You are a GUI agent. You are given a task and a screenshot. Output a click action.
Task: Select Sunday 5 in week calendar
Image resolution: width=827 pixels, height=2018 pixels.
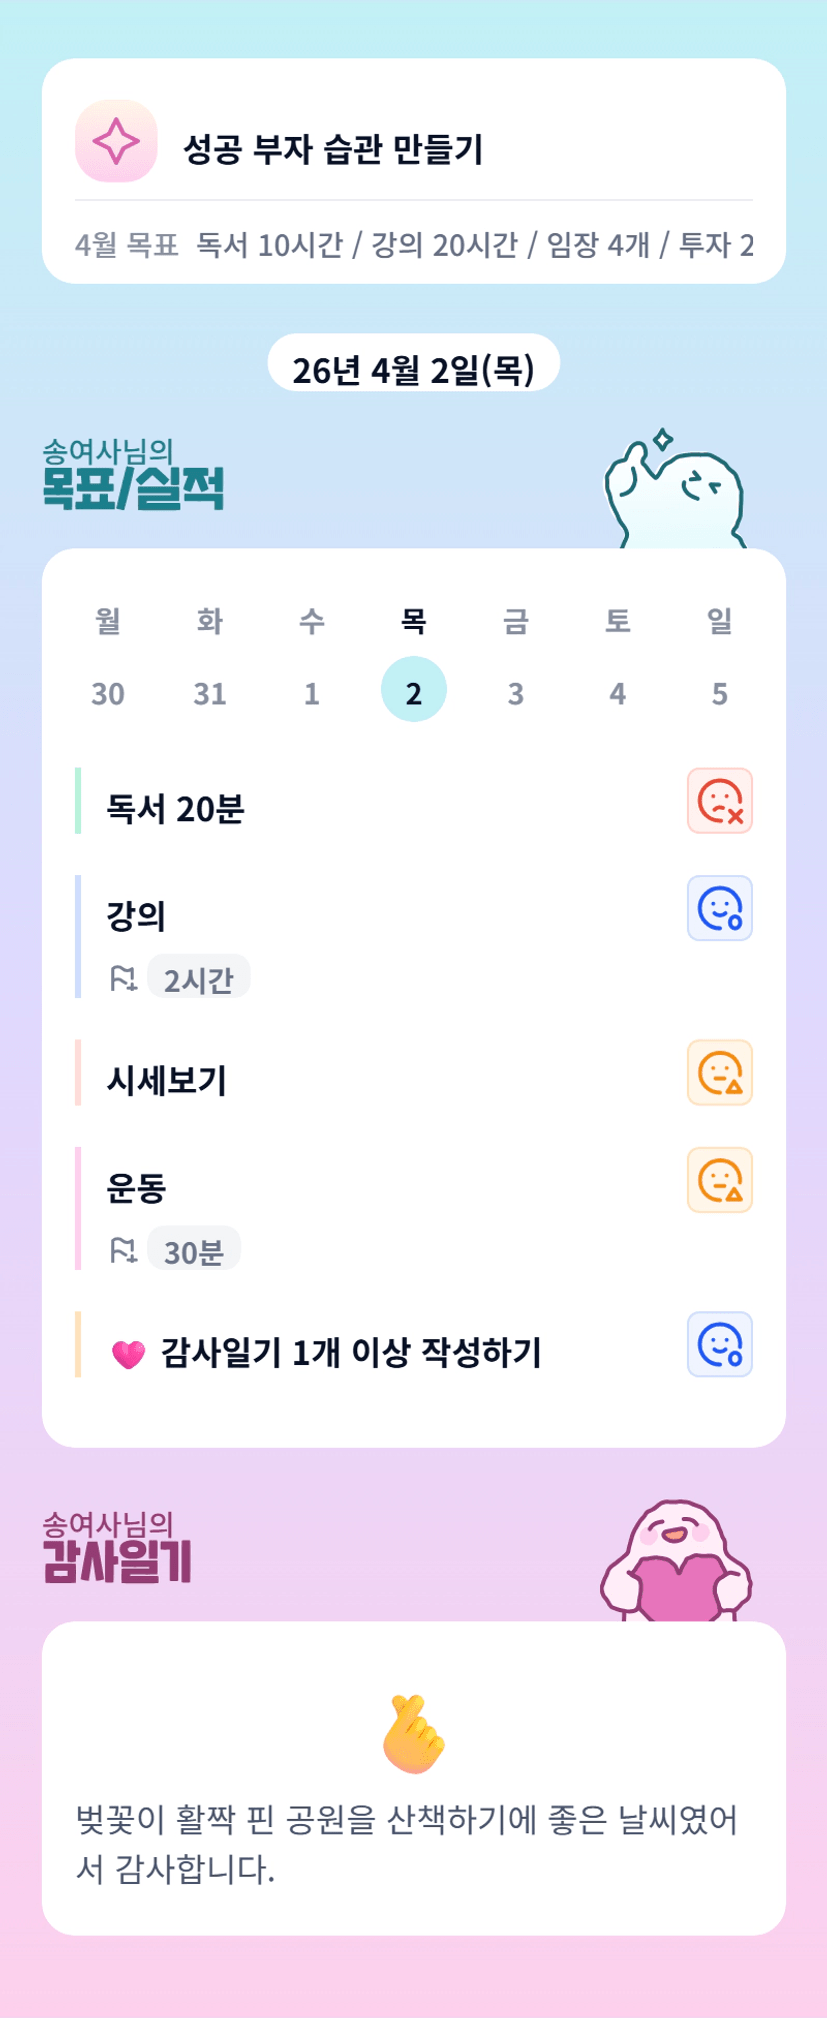tap(719, 692)
